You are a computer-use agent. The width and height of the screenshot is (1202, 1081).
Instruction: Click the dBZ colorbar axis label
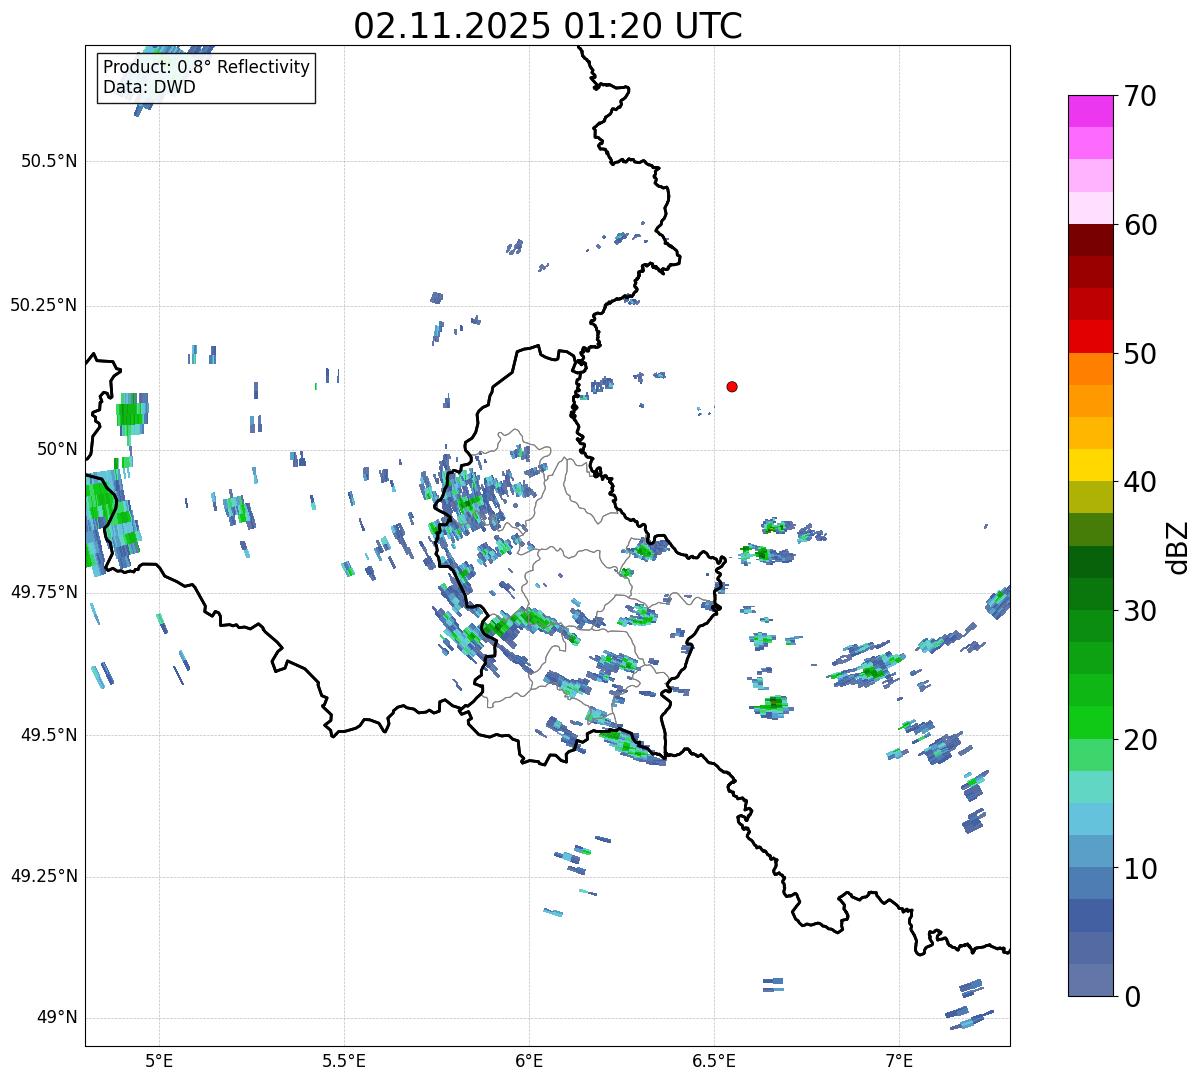[1178, 546]
